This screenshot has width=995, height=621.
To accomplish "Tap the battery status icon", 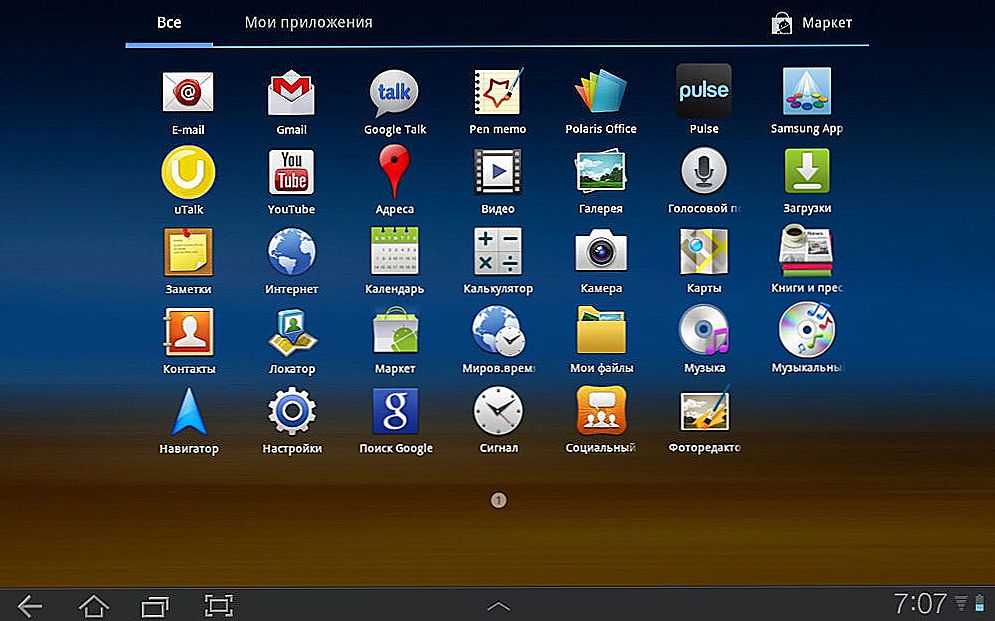I will click(x=979, y=603).
